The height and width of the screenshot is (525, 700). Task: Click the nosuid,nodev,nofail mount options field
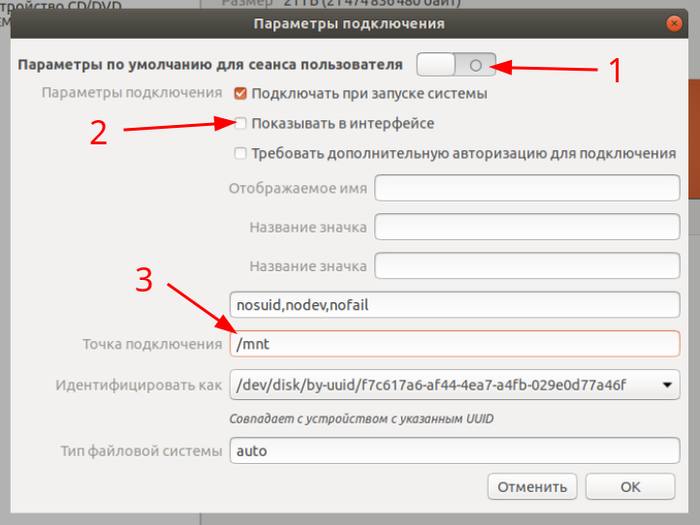[x=455, y=305]
